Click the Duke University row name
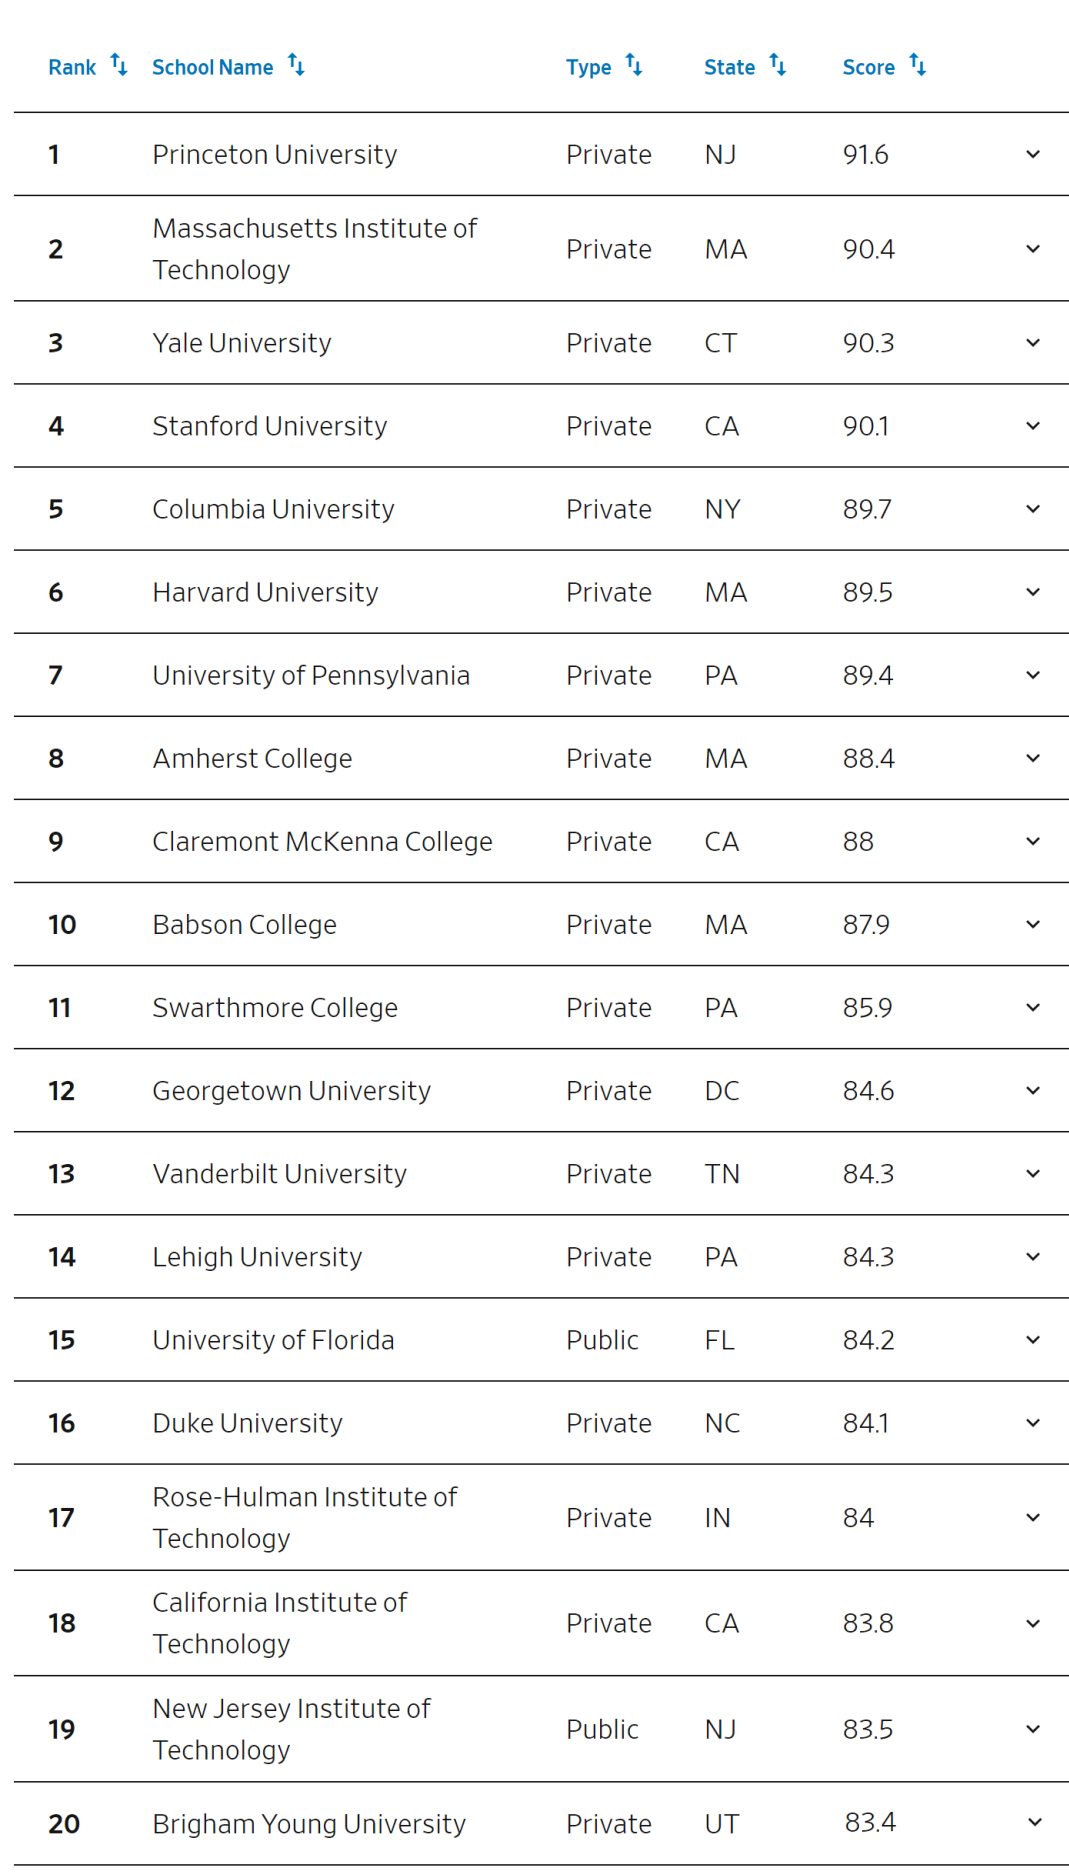Image resolution: width=1069 pixels, height=1873 pixels. coord(247,1423)
